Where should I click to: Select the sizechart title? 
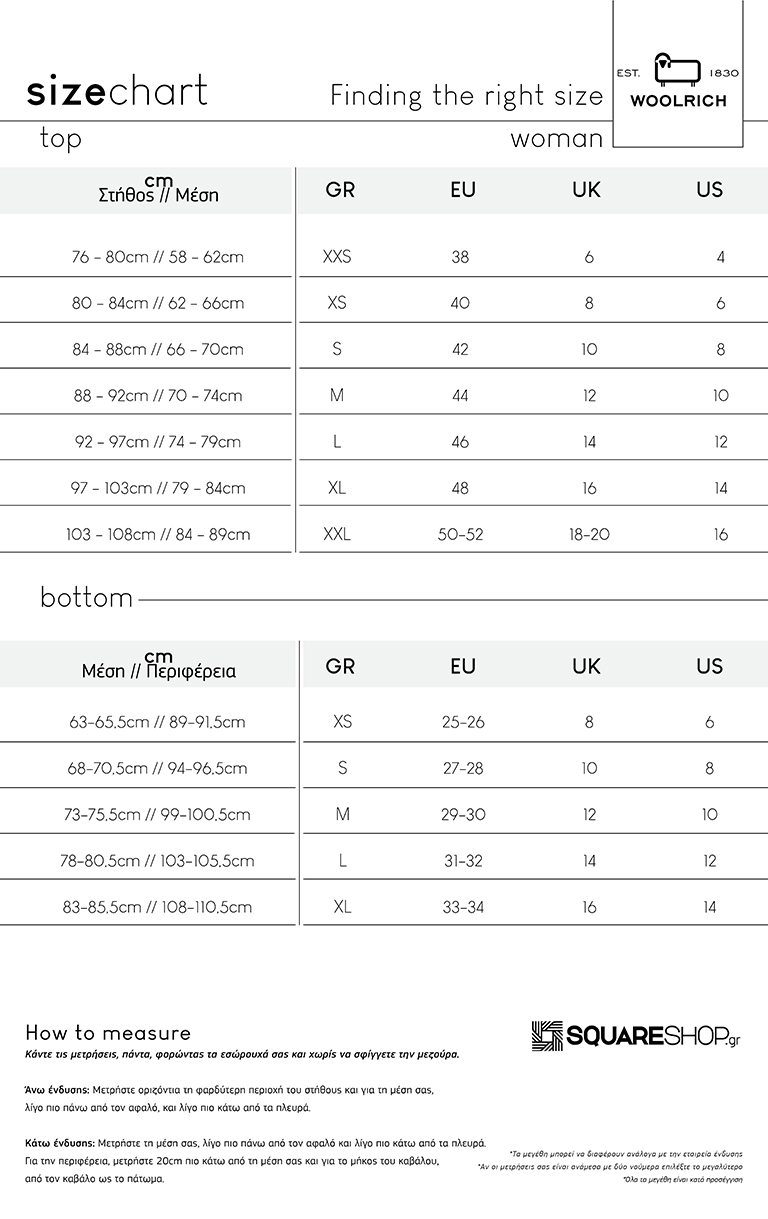click(117, 92)
